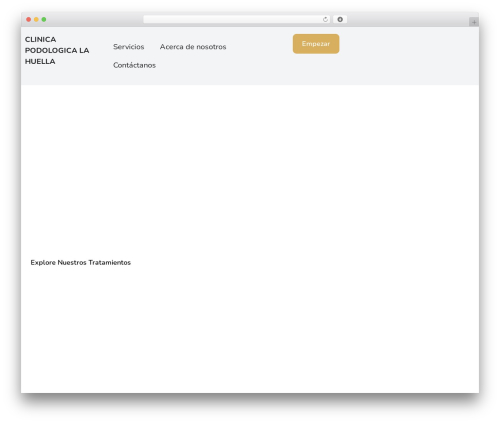Close the window with red button

[29, 20]
